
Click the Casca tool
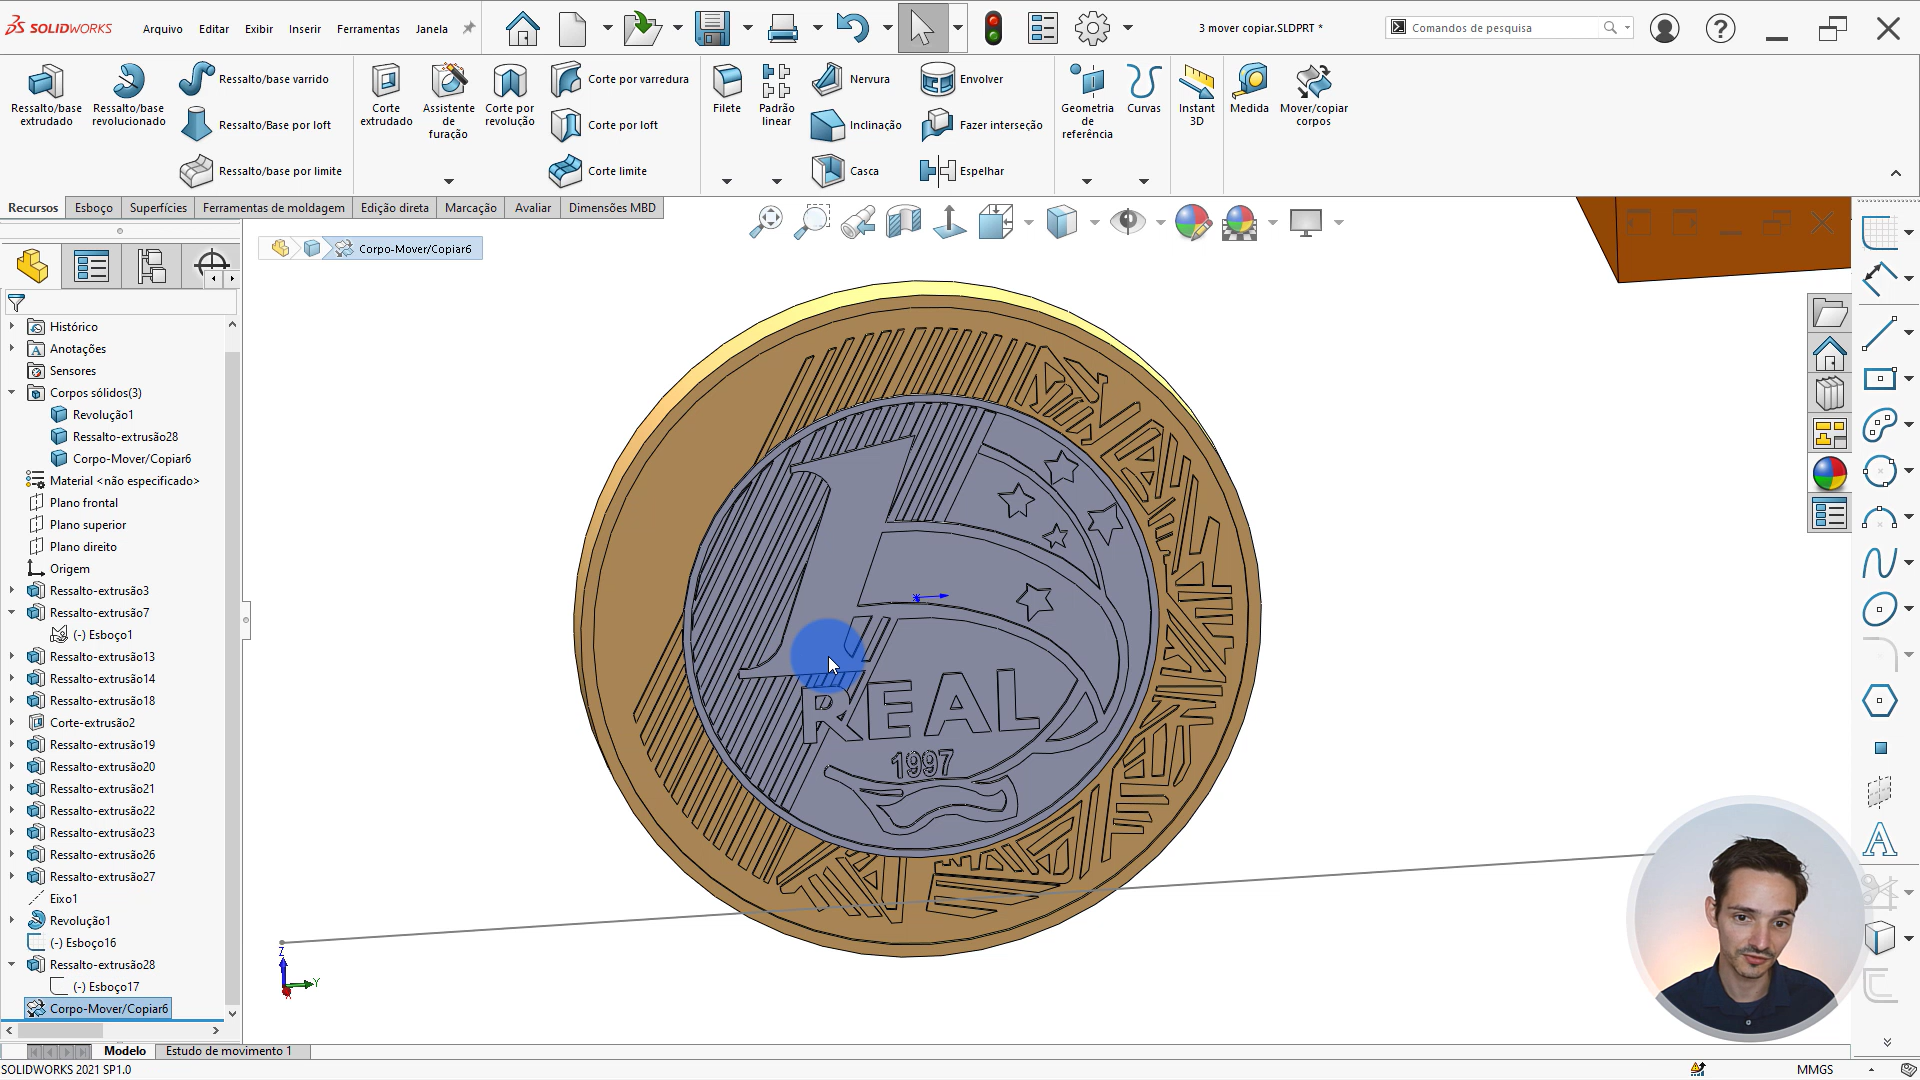[845, 171]
